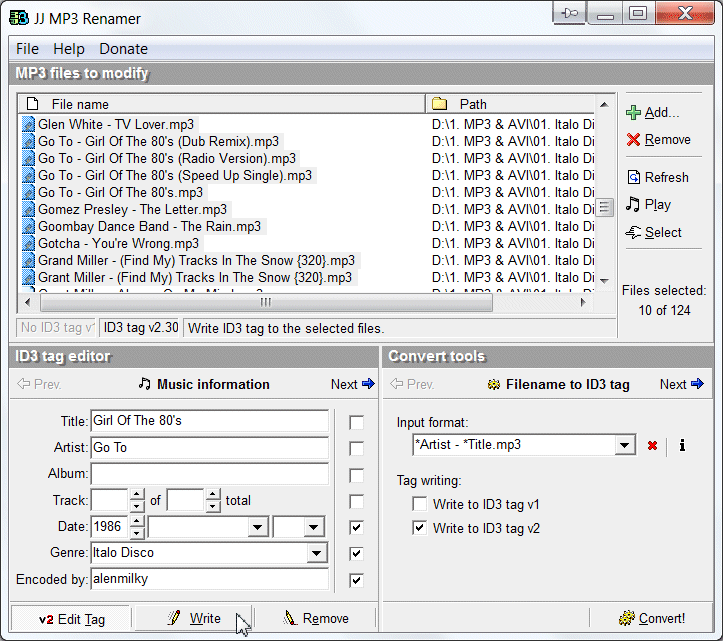The image size is (723, 641).
Task: Click mp3 icon of Glen White - TV Lover
Action: click(28, 125)
